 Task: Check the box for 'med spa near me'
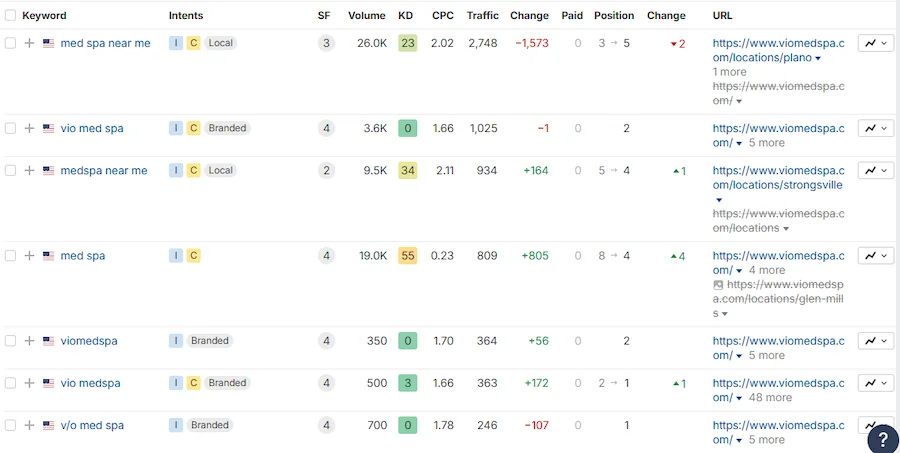point(10,43)
